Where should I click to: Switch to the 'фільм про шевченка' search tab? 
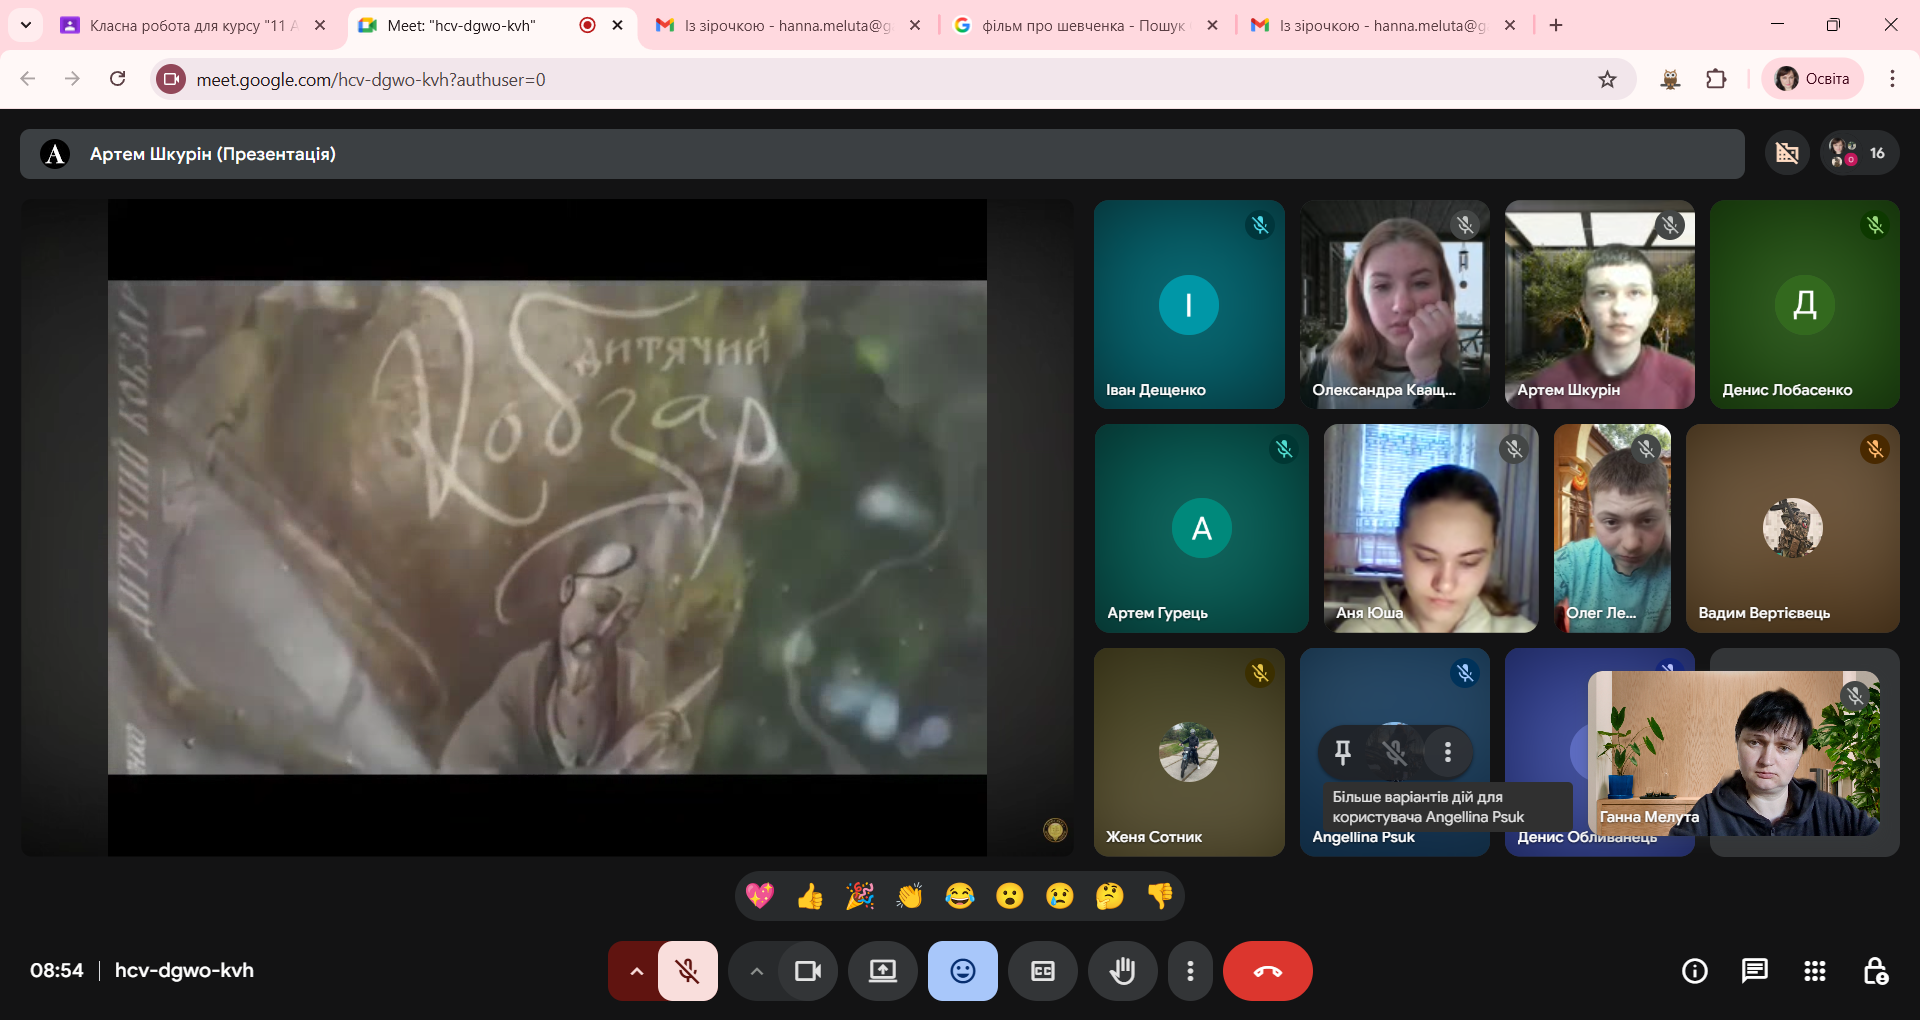pyautogui.click(x=1085, y=25)
